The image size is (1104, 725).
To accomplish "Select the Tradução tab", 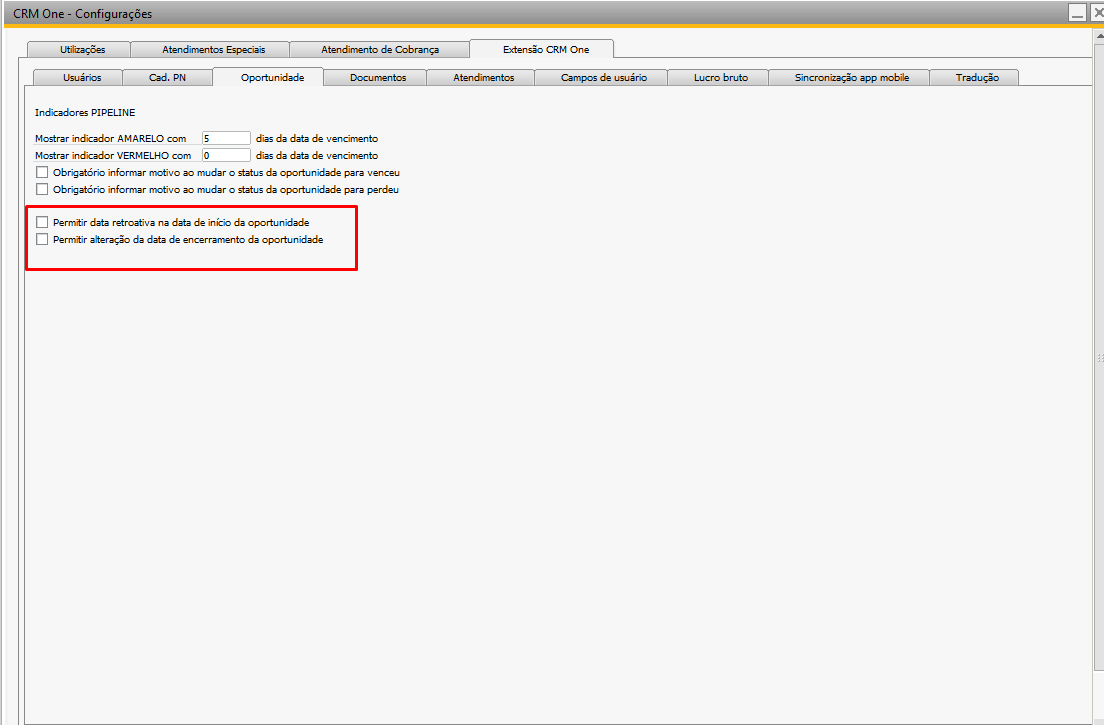I will pos(974,77).
